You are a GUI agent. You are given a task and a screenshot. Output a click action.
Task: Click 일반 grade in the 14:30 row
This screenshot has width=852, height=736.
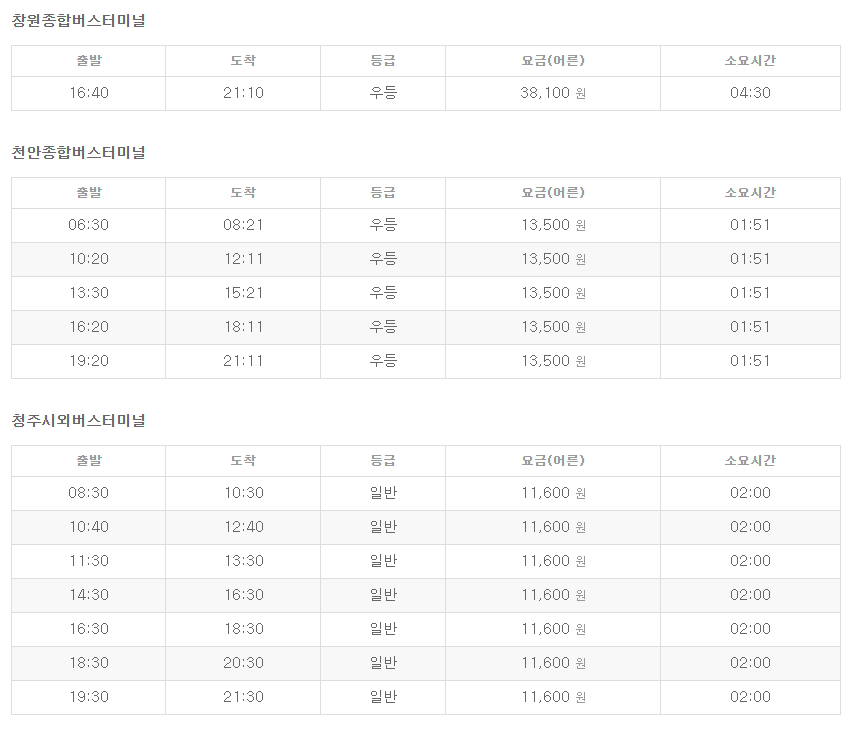tap(383, 595)
